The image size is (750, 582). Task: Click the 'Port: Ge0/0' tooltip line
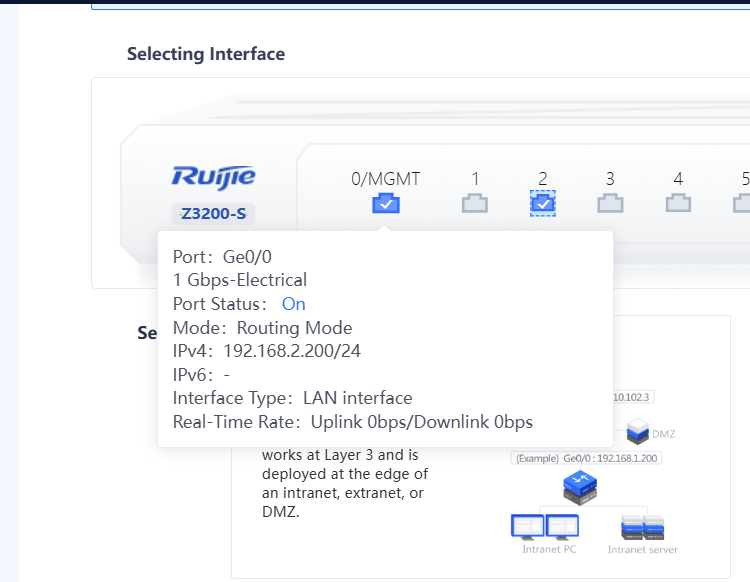point(222,256)
